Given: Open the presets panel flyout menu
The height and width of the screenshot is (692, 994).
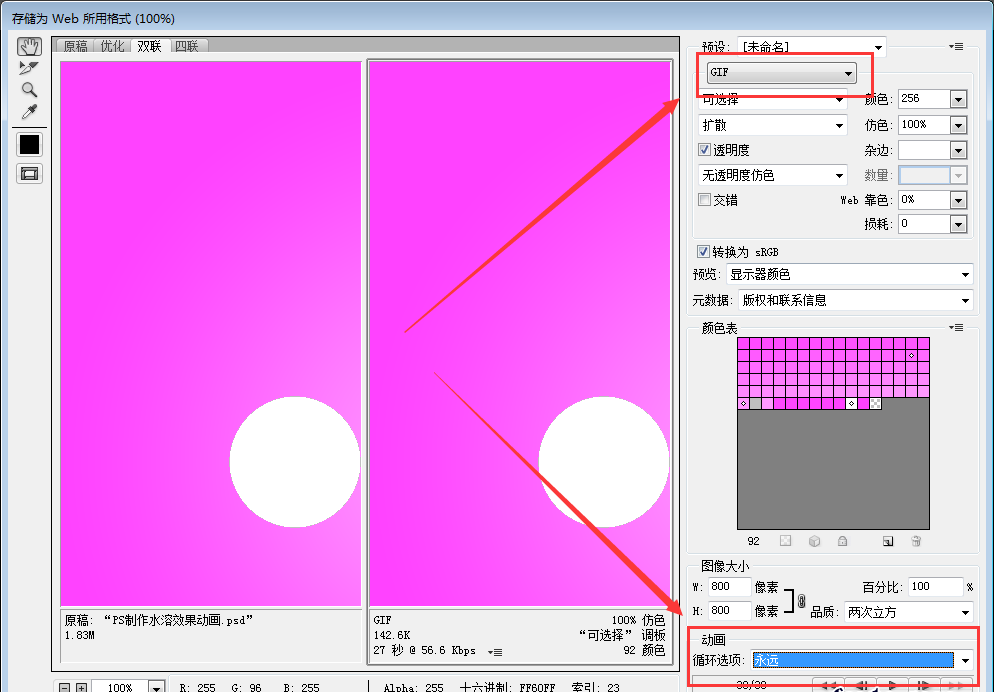Looking at the screenshot, I should point(956,45).
